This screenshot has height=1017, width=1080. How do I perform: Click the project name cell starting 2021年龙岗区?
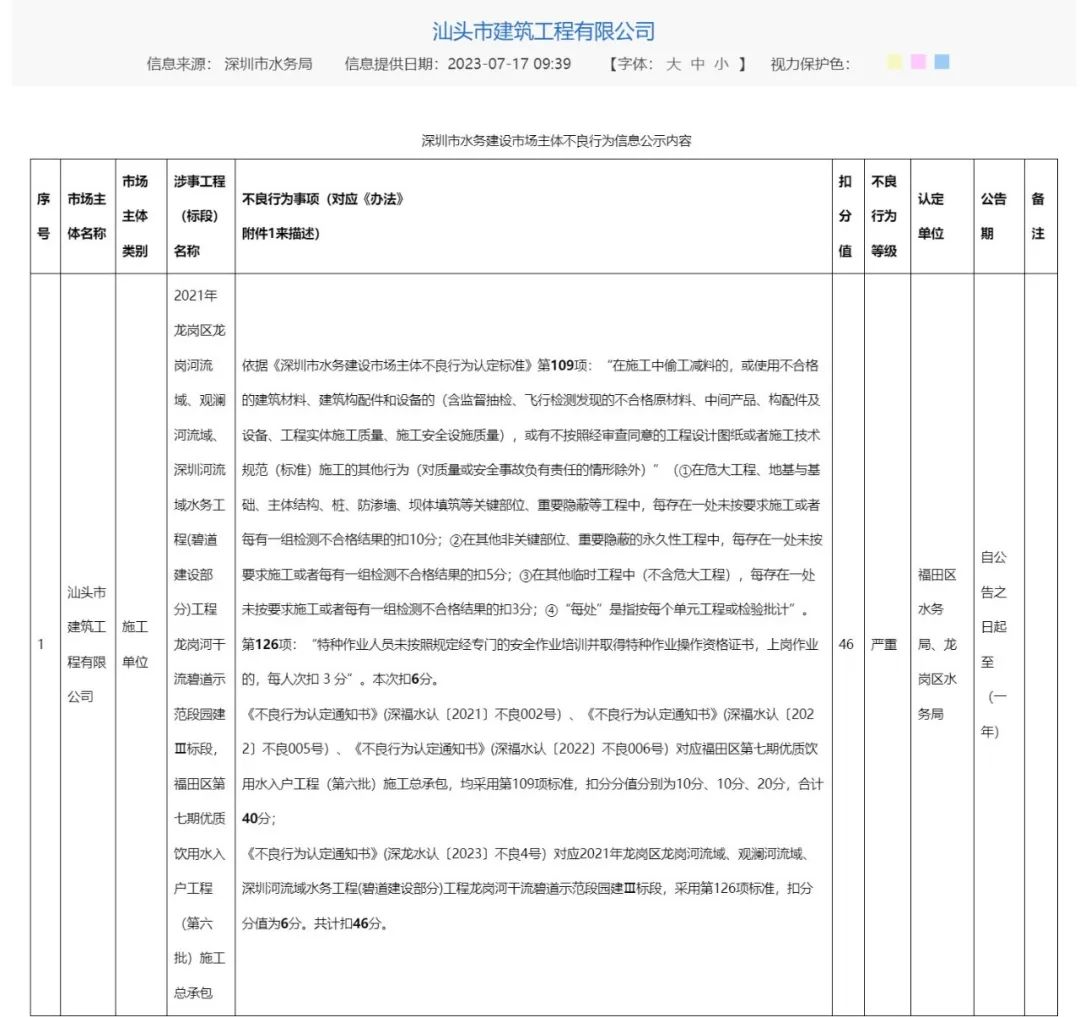tap(200, 644)
